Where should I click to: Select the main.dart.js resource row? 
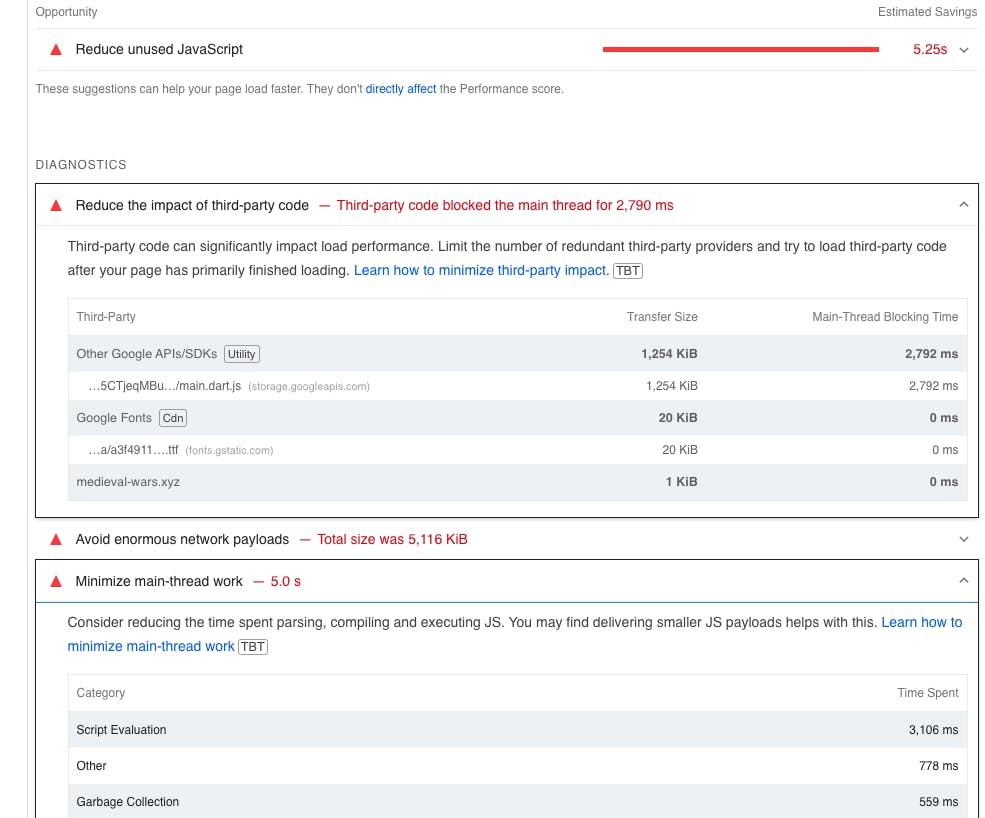(518, 386)
